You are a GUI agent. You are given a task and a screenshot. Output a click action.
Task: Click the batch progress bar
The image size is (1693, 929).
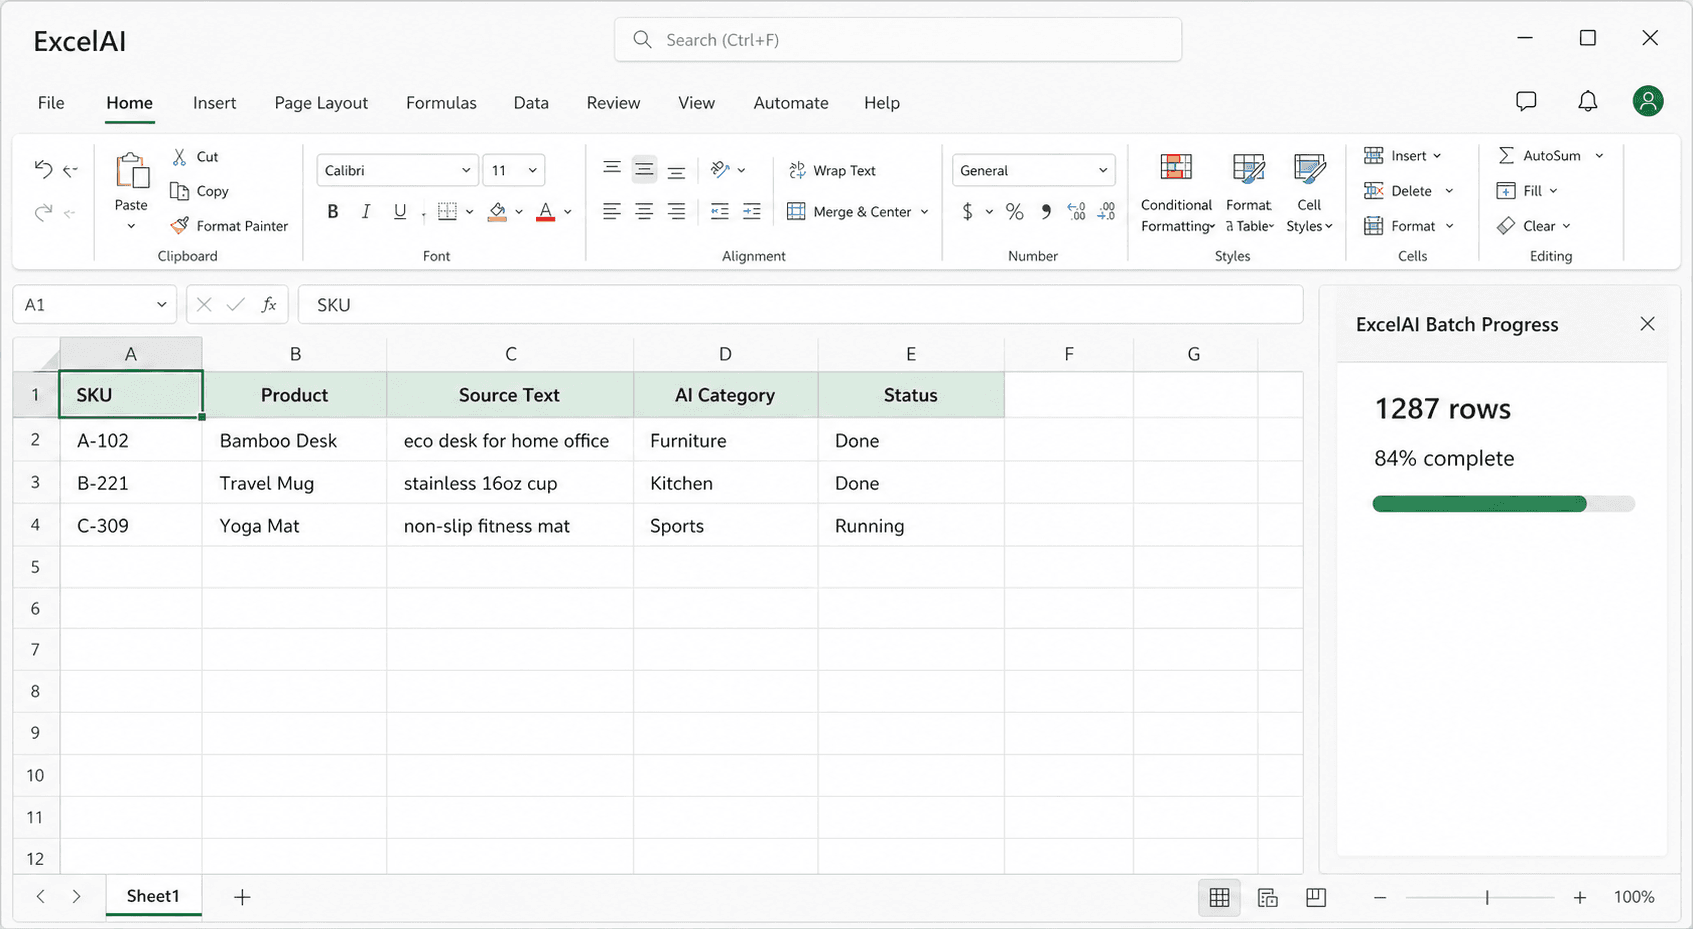[1504, 504]
